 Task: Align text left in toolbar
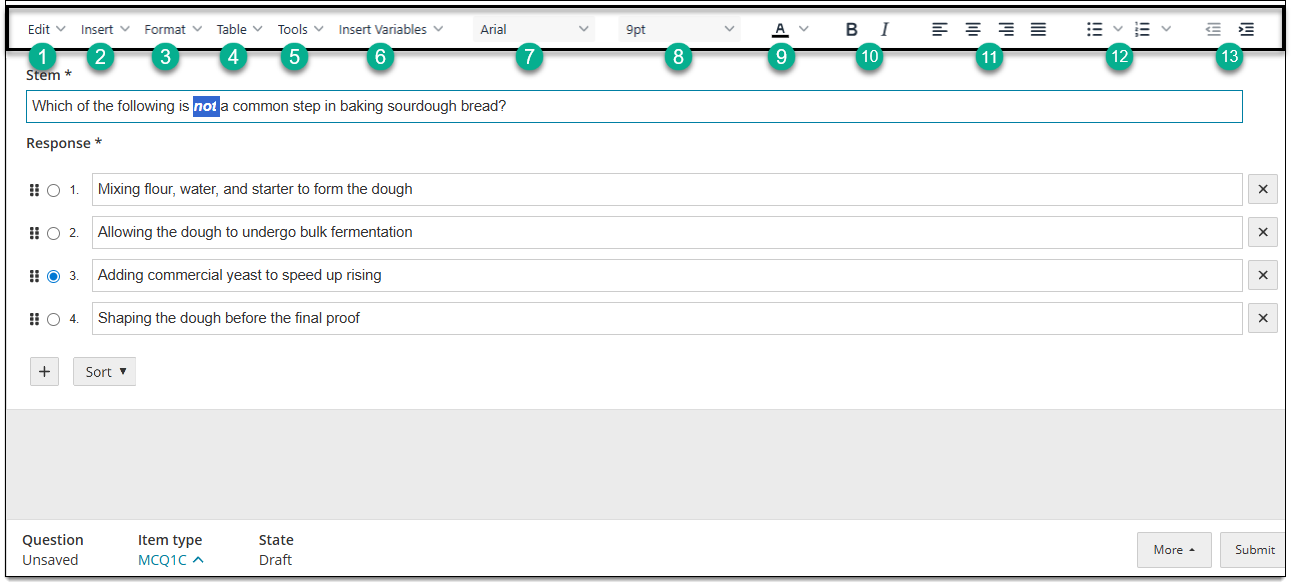coord(940,30)
